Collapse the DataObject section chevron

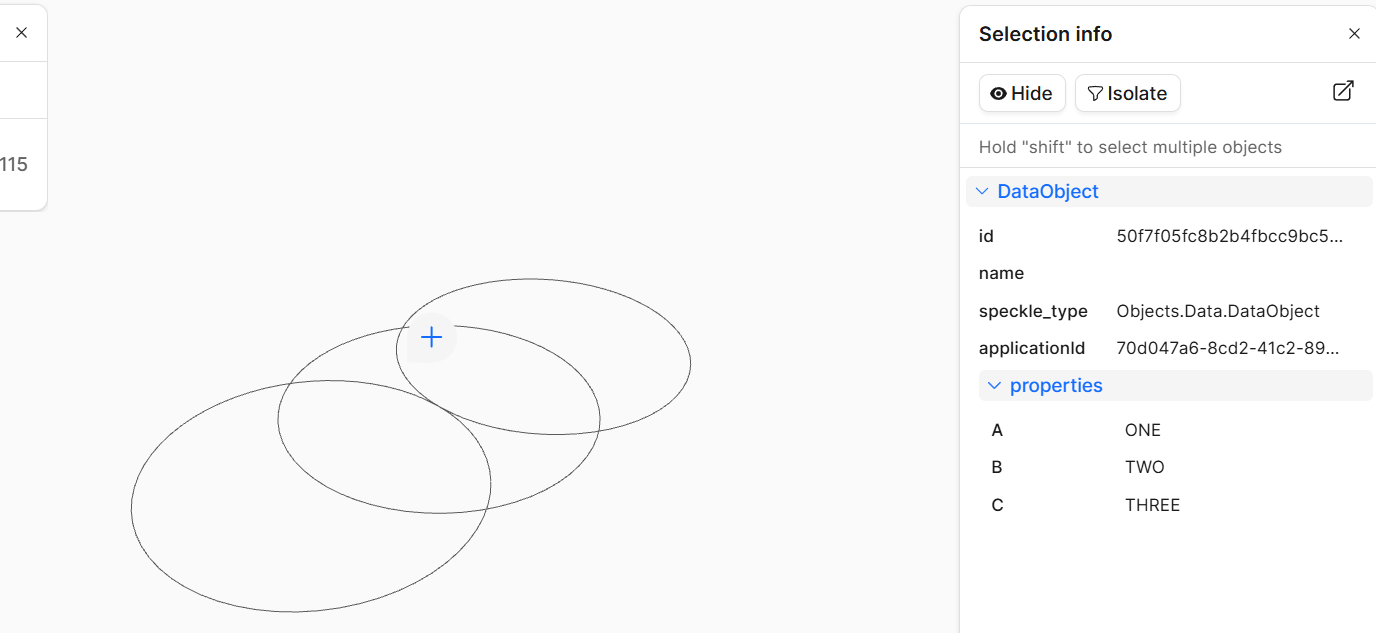click(982, 191)
